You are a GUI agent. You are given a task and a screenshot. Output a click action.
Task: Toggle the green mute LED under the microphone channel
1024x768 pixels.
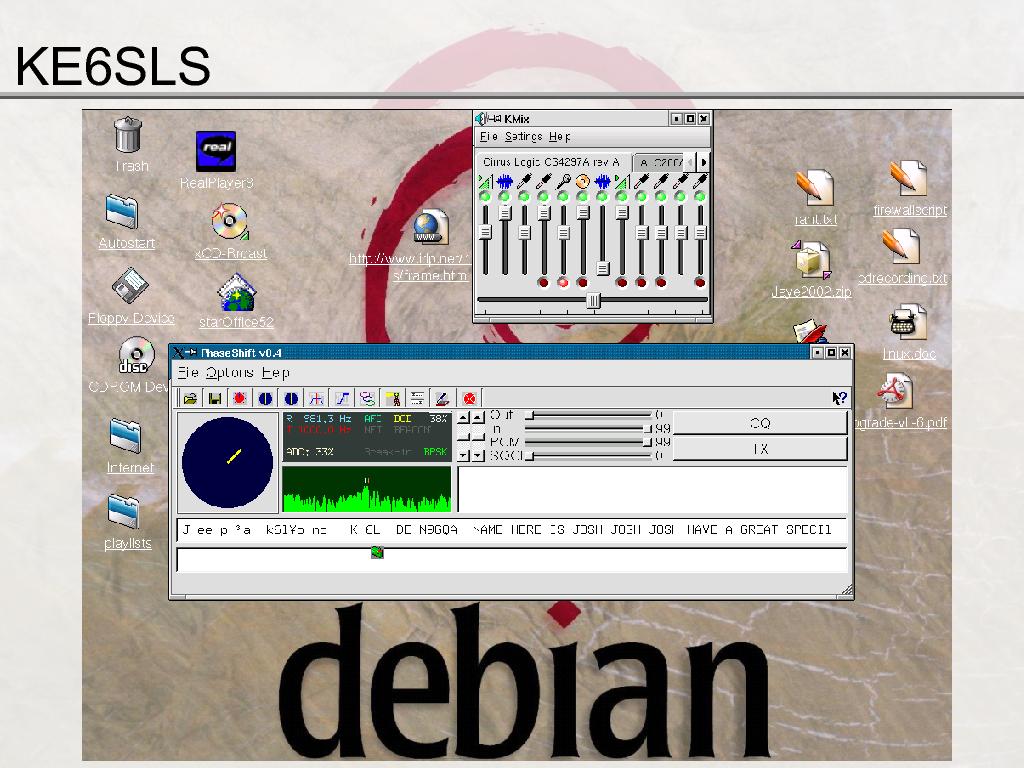563,196
